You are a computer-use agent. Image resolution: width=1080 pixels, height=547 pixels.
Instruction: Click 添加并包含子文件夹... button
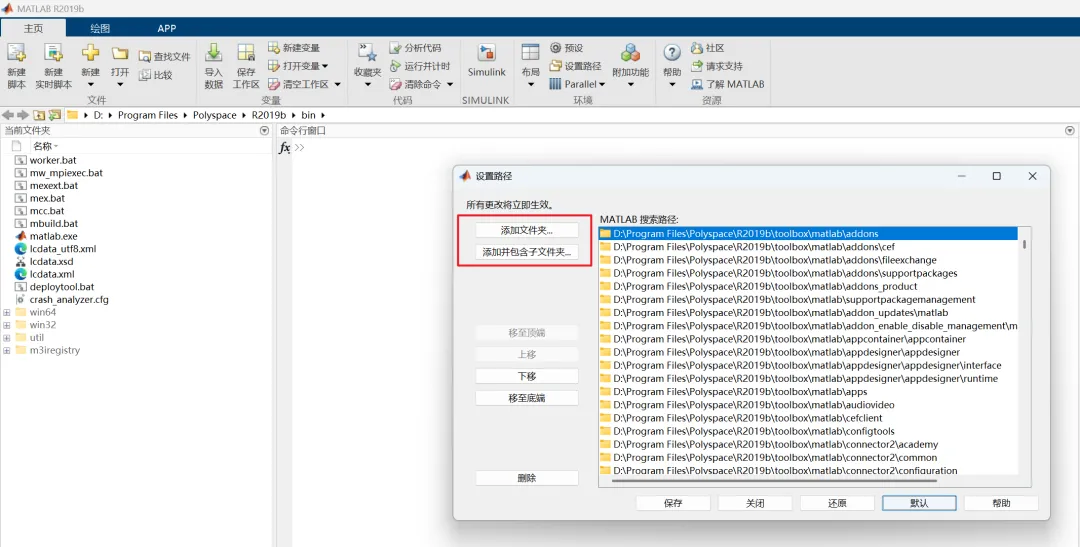[527, 252]
